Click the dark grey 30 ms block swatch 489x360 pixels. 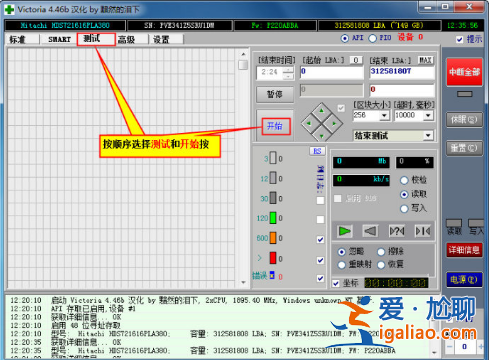click(273, 198)
